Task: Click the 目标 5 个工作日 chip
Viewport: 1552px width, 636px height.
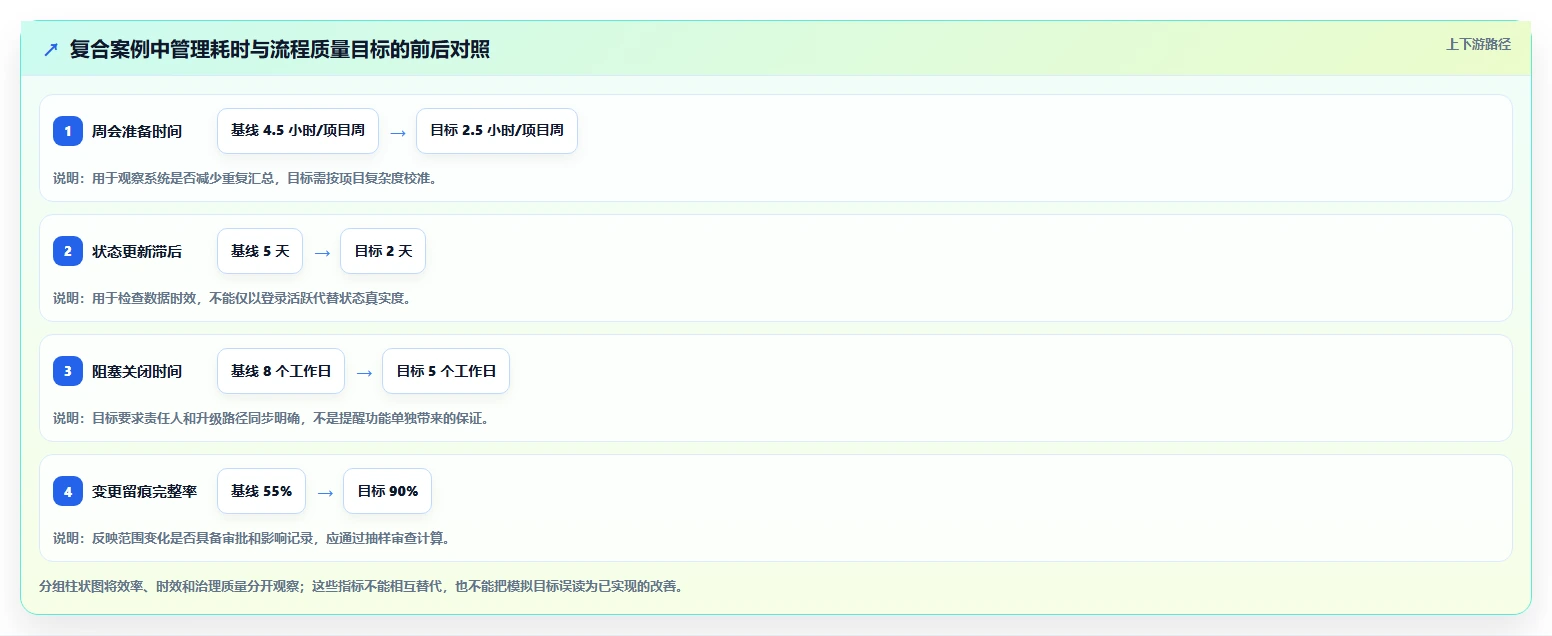Action: [x=446, y=371]
